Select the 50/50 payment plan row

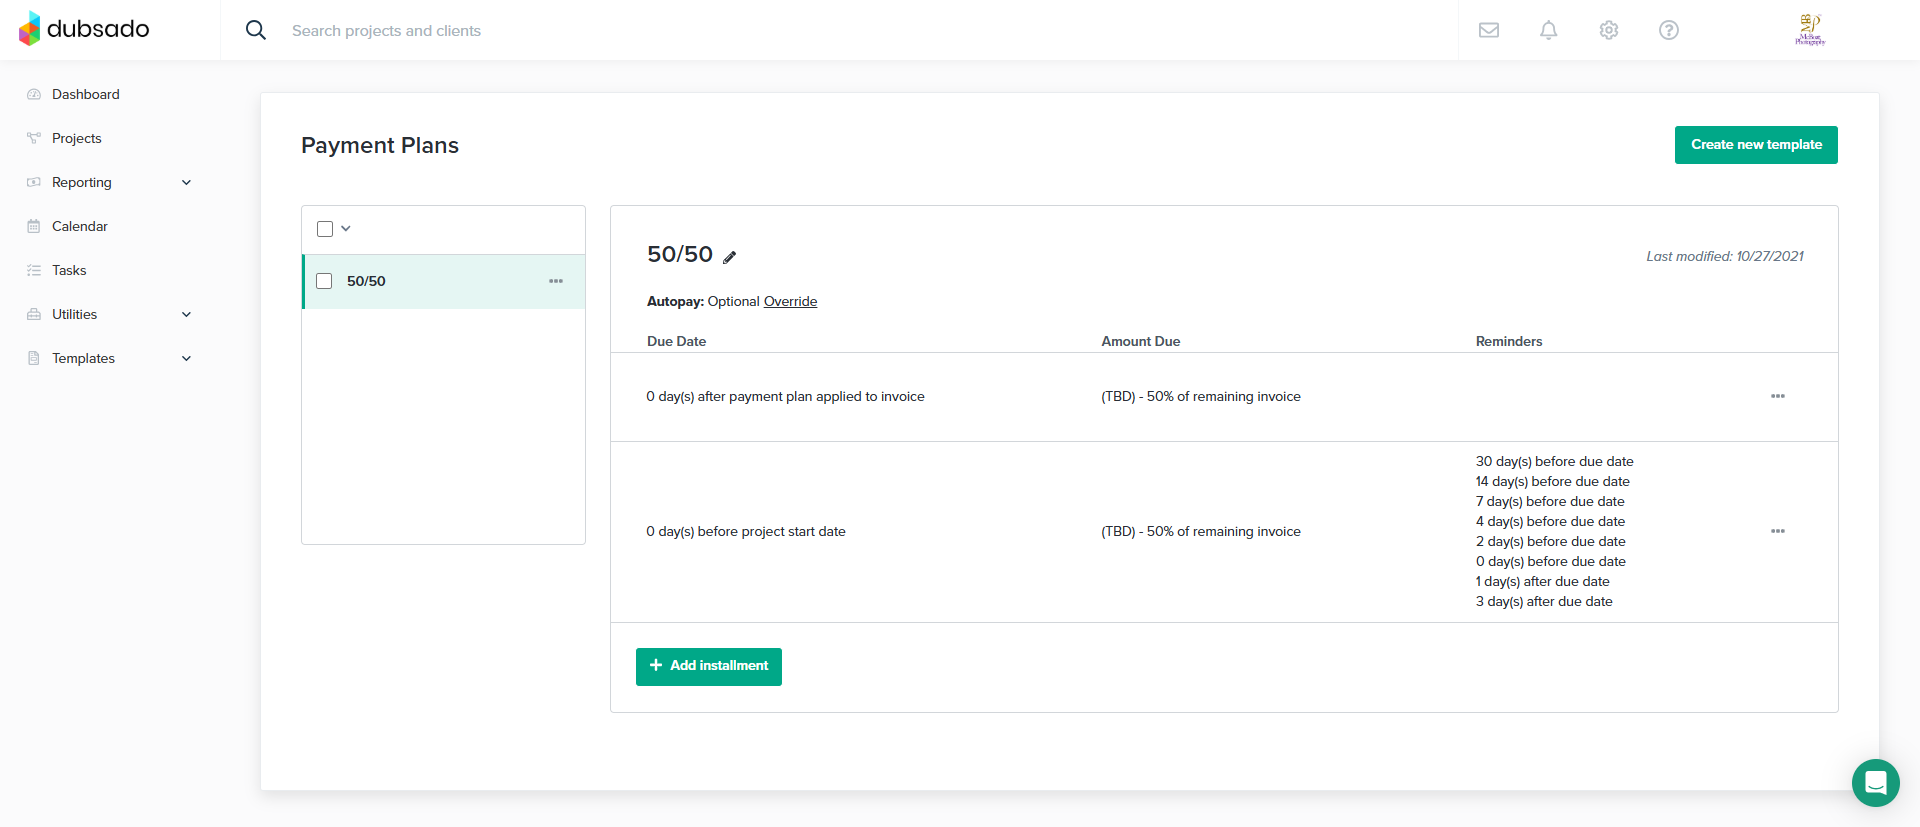pyautogui.click(x=444, y=281)
